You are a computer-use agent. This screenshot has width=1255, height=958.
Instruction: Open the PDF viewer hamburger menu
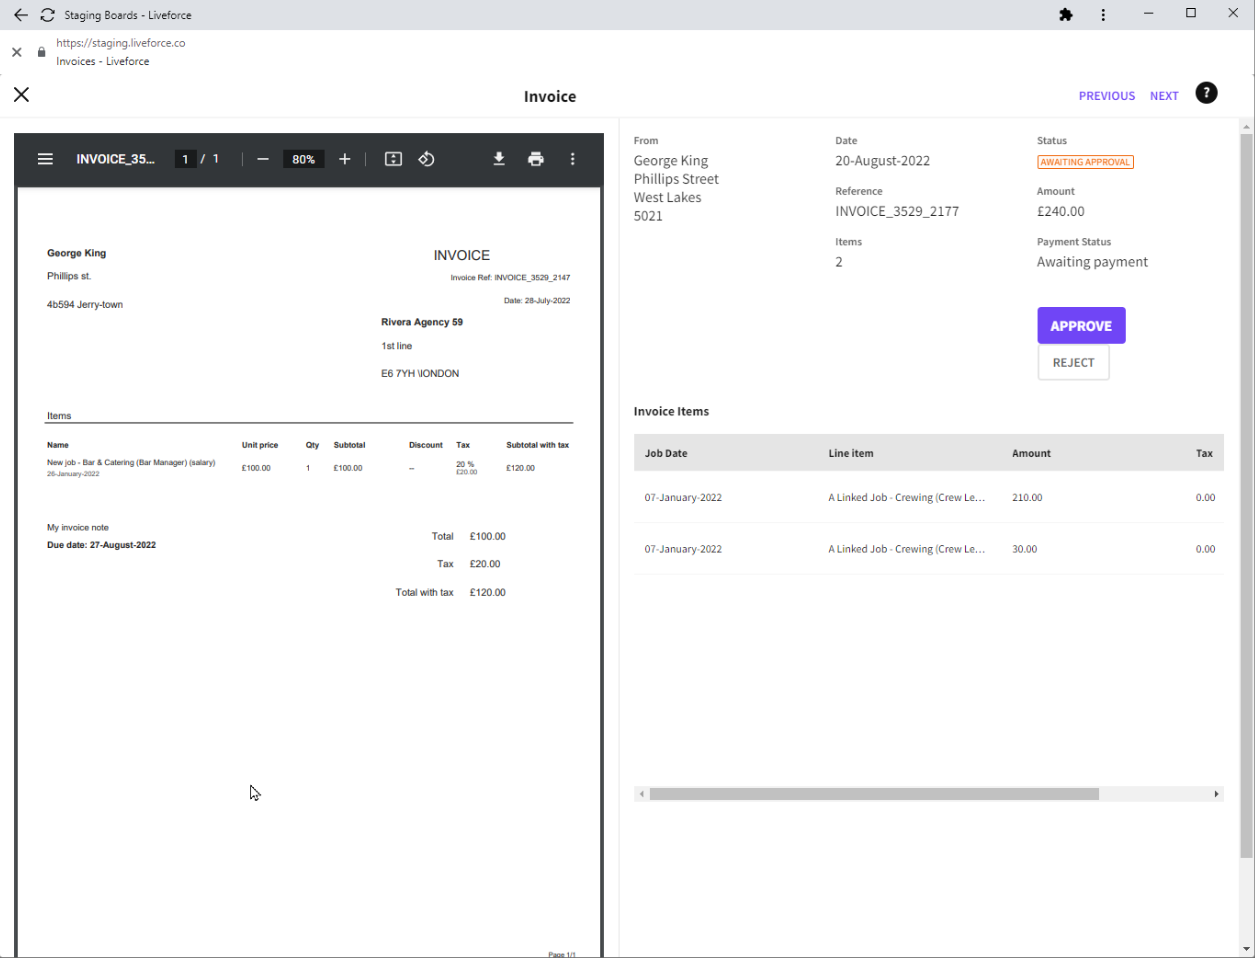click(45, 158)
